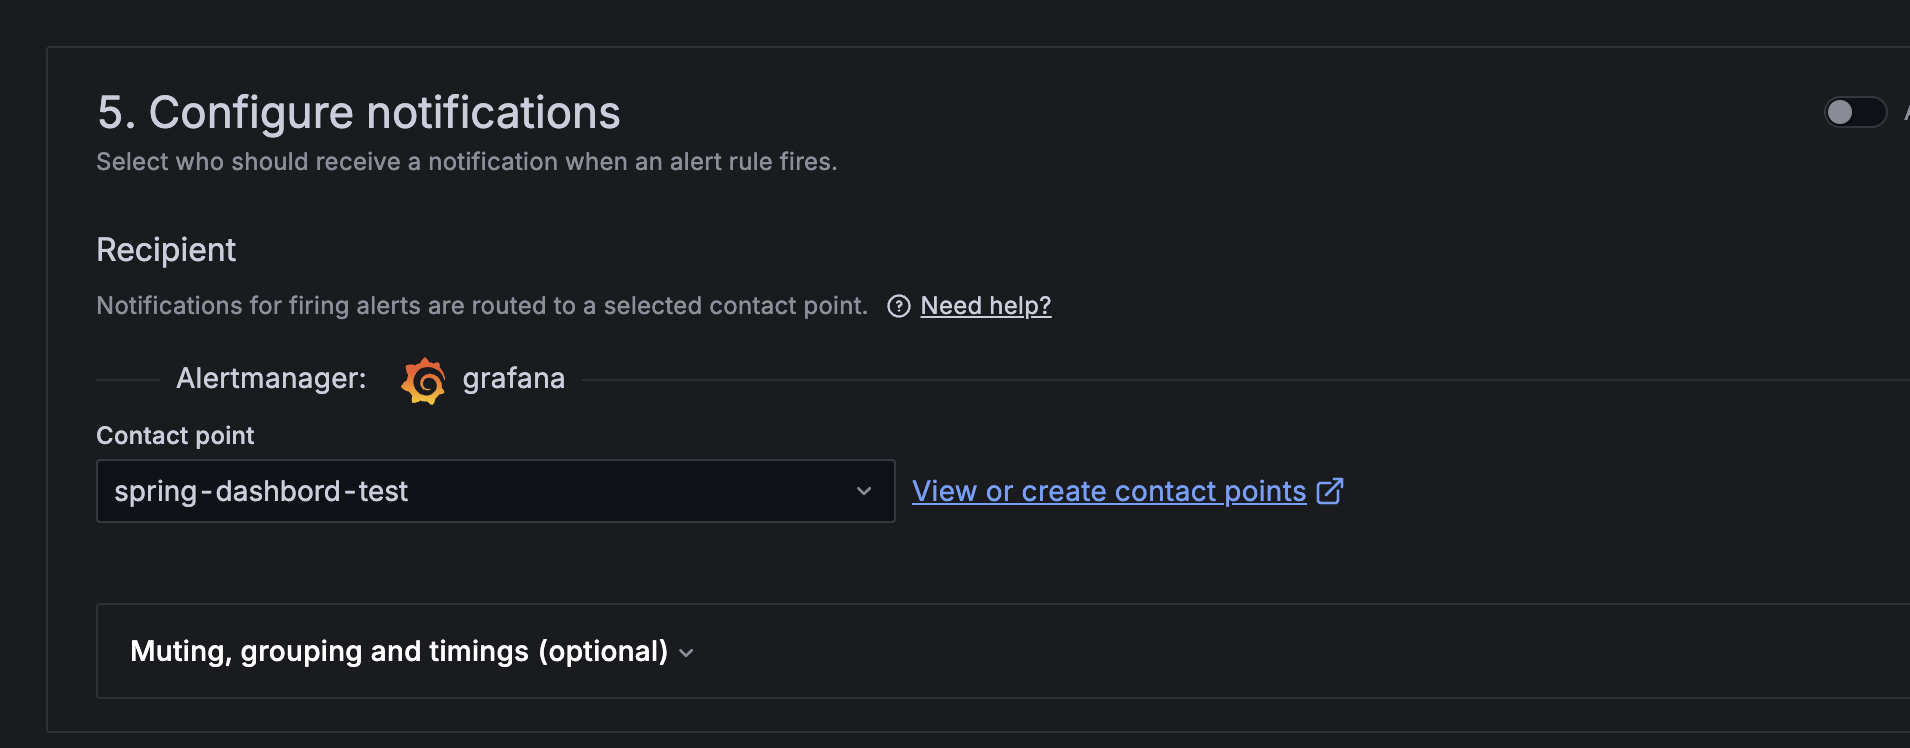Click the external-link icon after contact points
The width and height of the screenshot is (1910, 748).
(x=1330, y=491)
